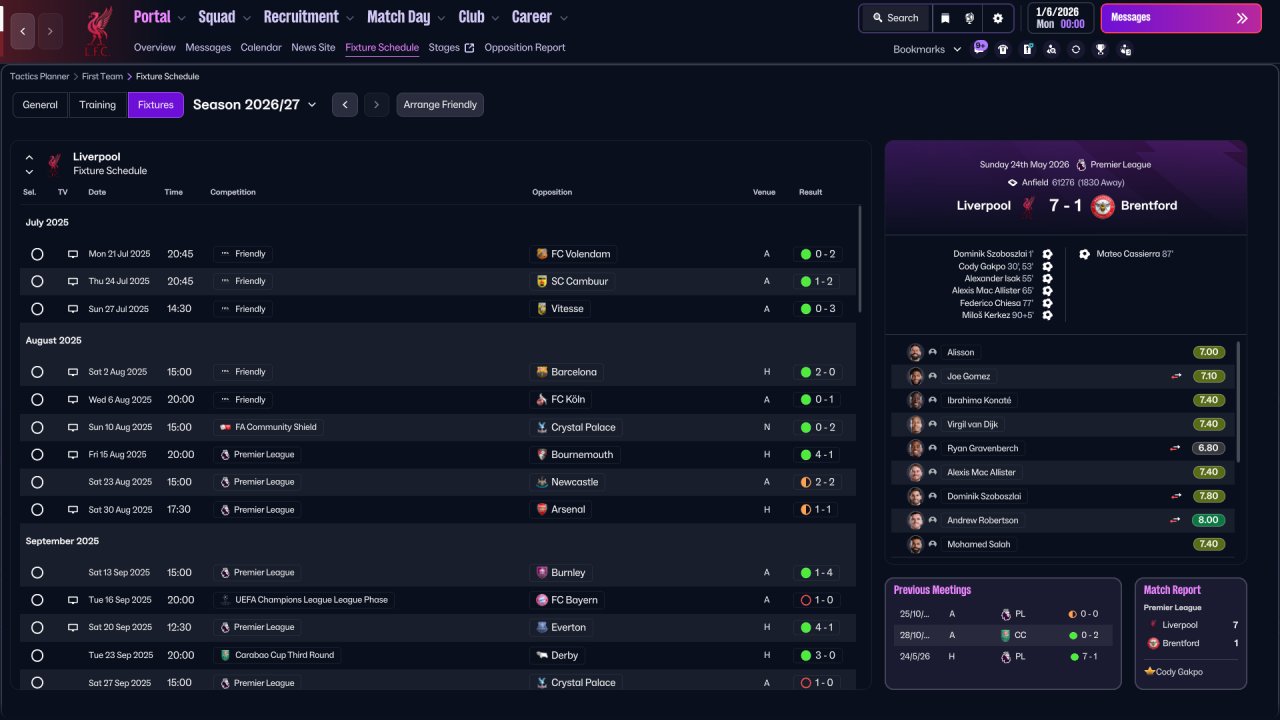Select the radio button for Vitesse fixture
1280x720 pixels.
tap(37, 309)
